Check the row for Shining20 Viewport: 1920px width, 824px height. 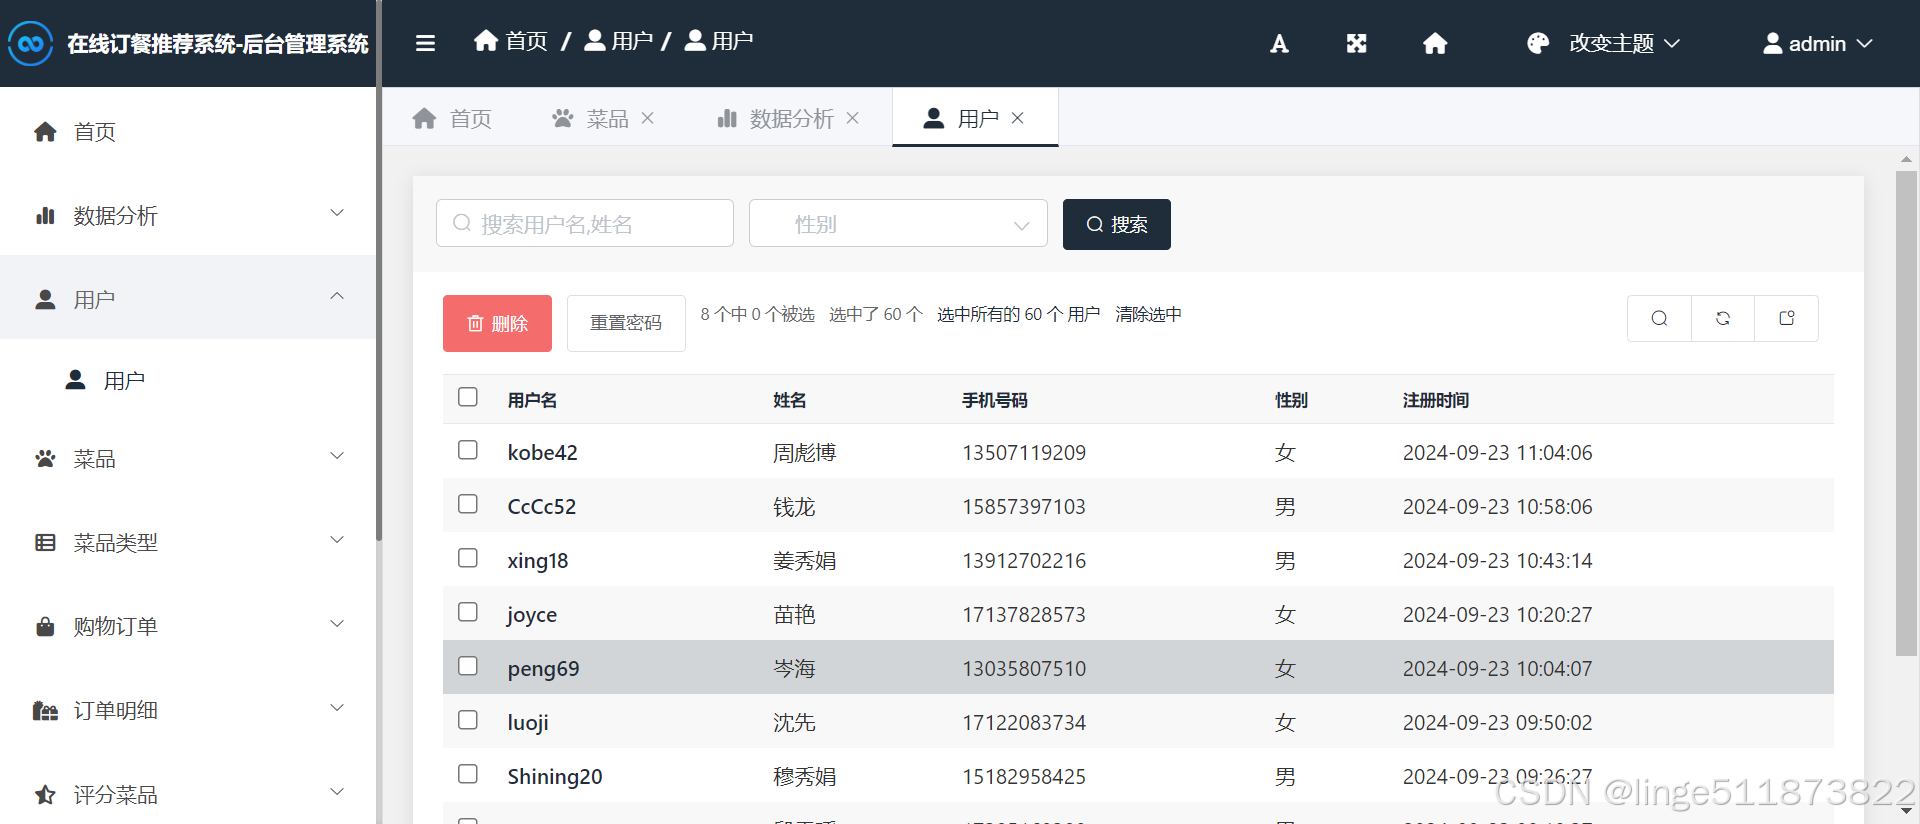[468, 774]
